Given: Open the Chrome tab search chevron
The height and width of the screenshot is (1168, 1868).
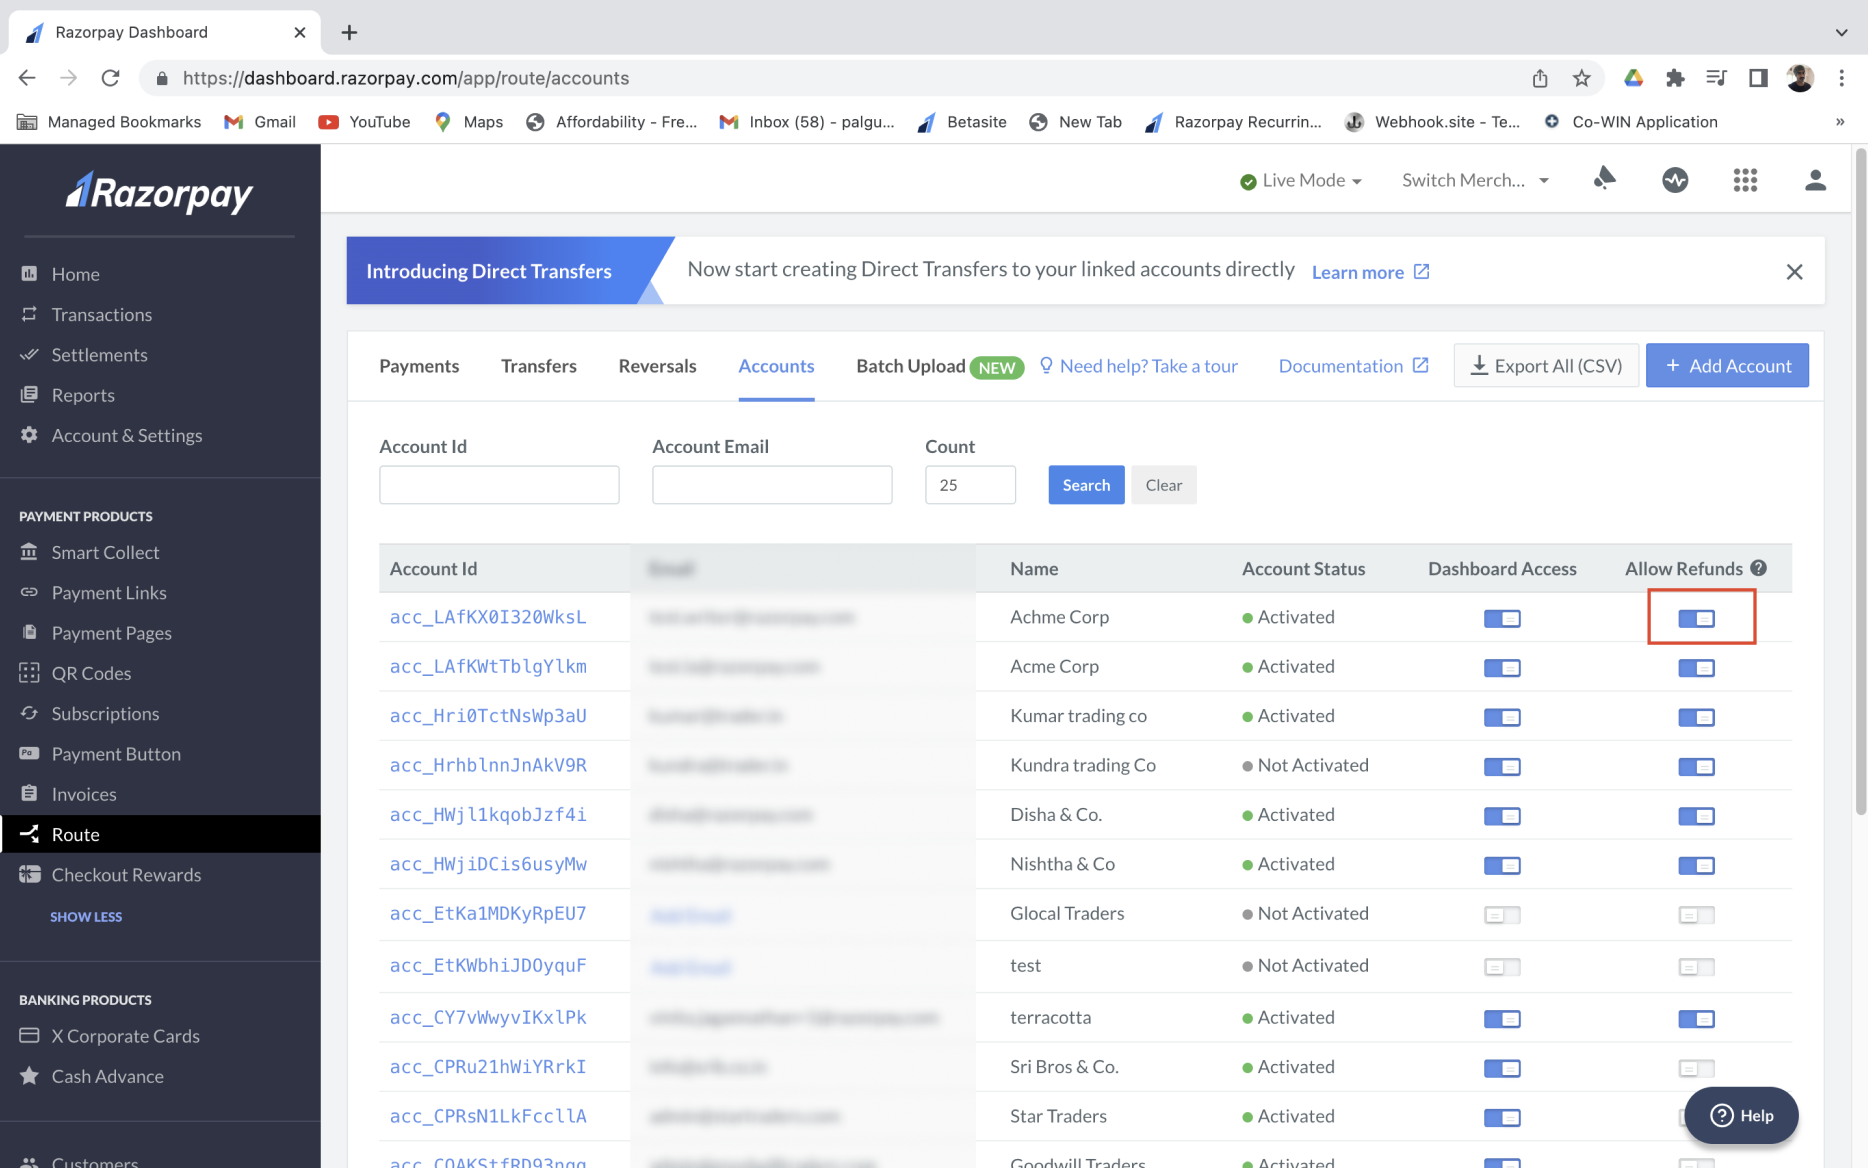Looking at the screenshot, I should pyautogui.click(x=1841, y=32).
